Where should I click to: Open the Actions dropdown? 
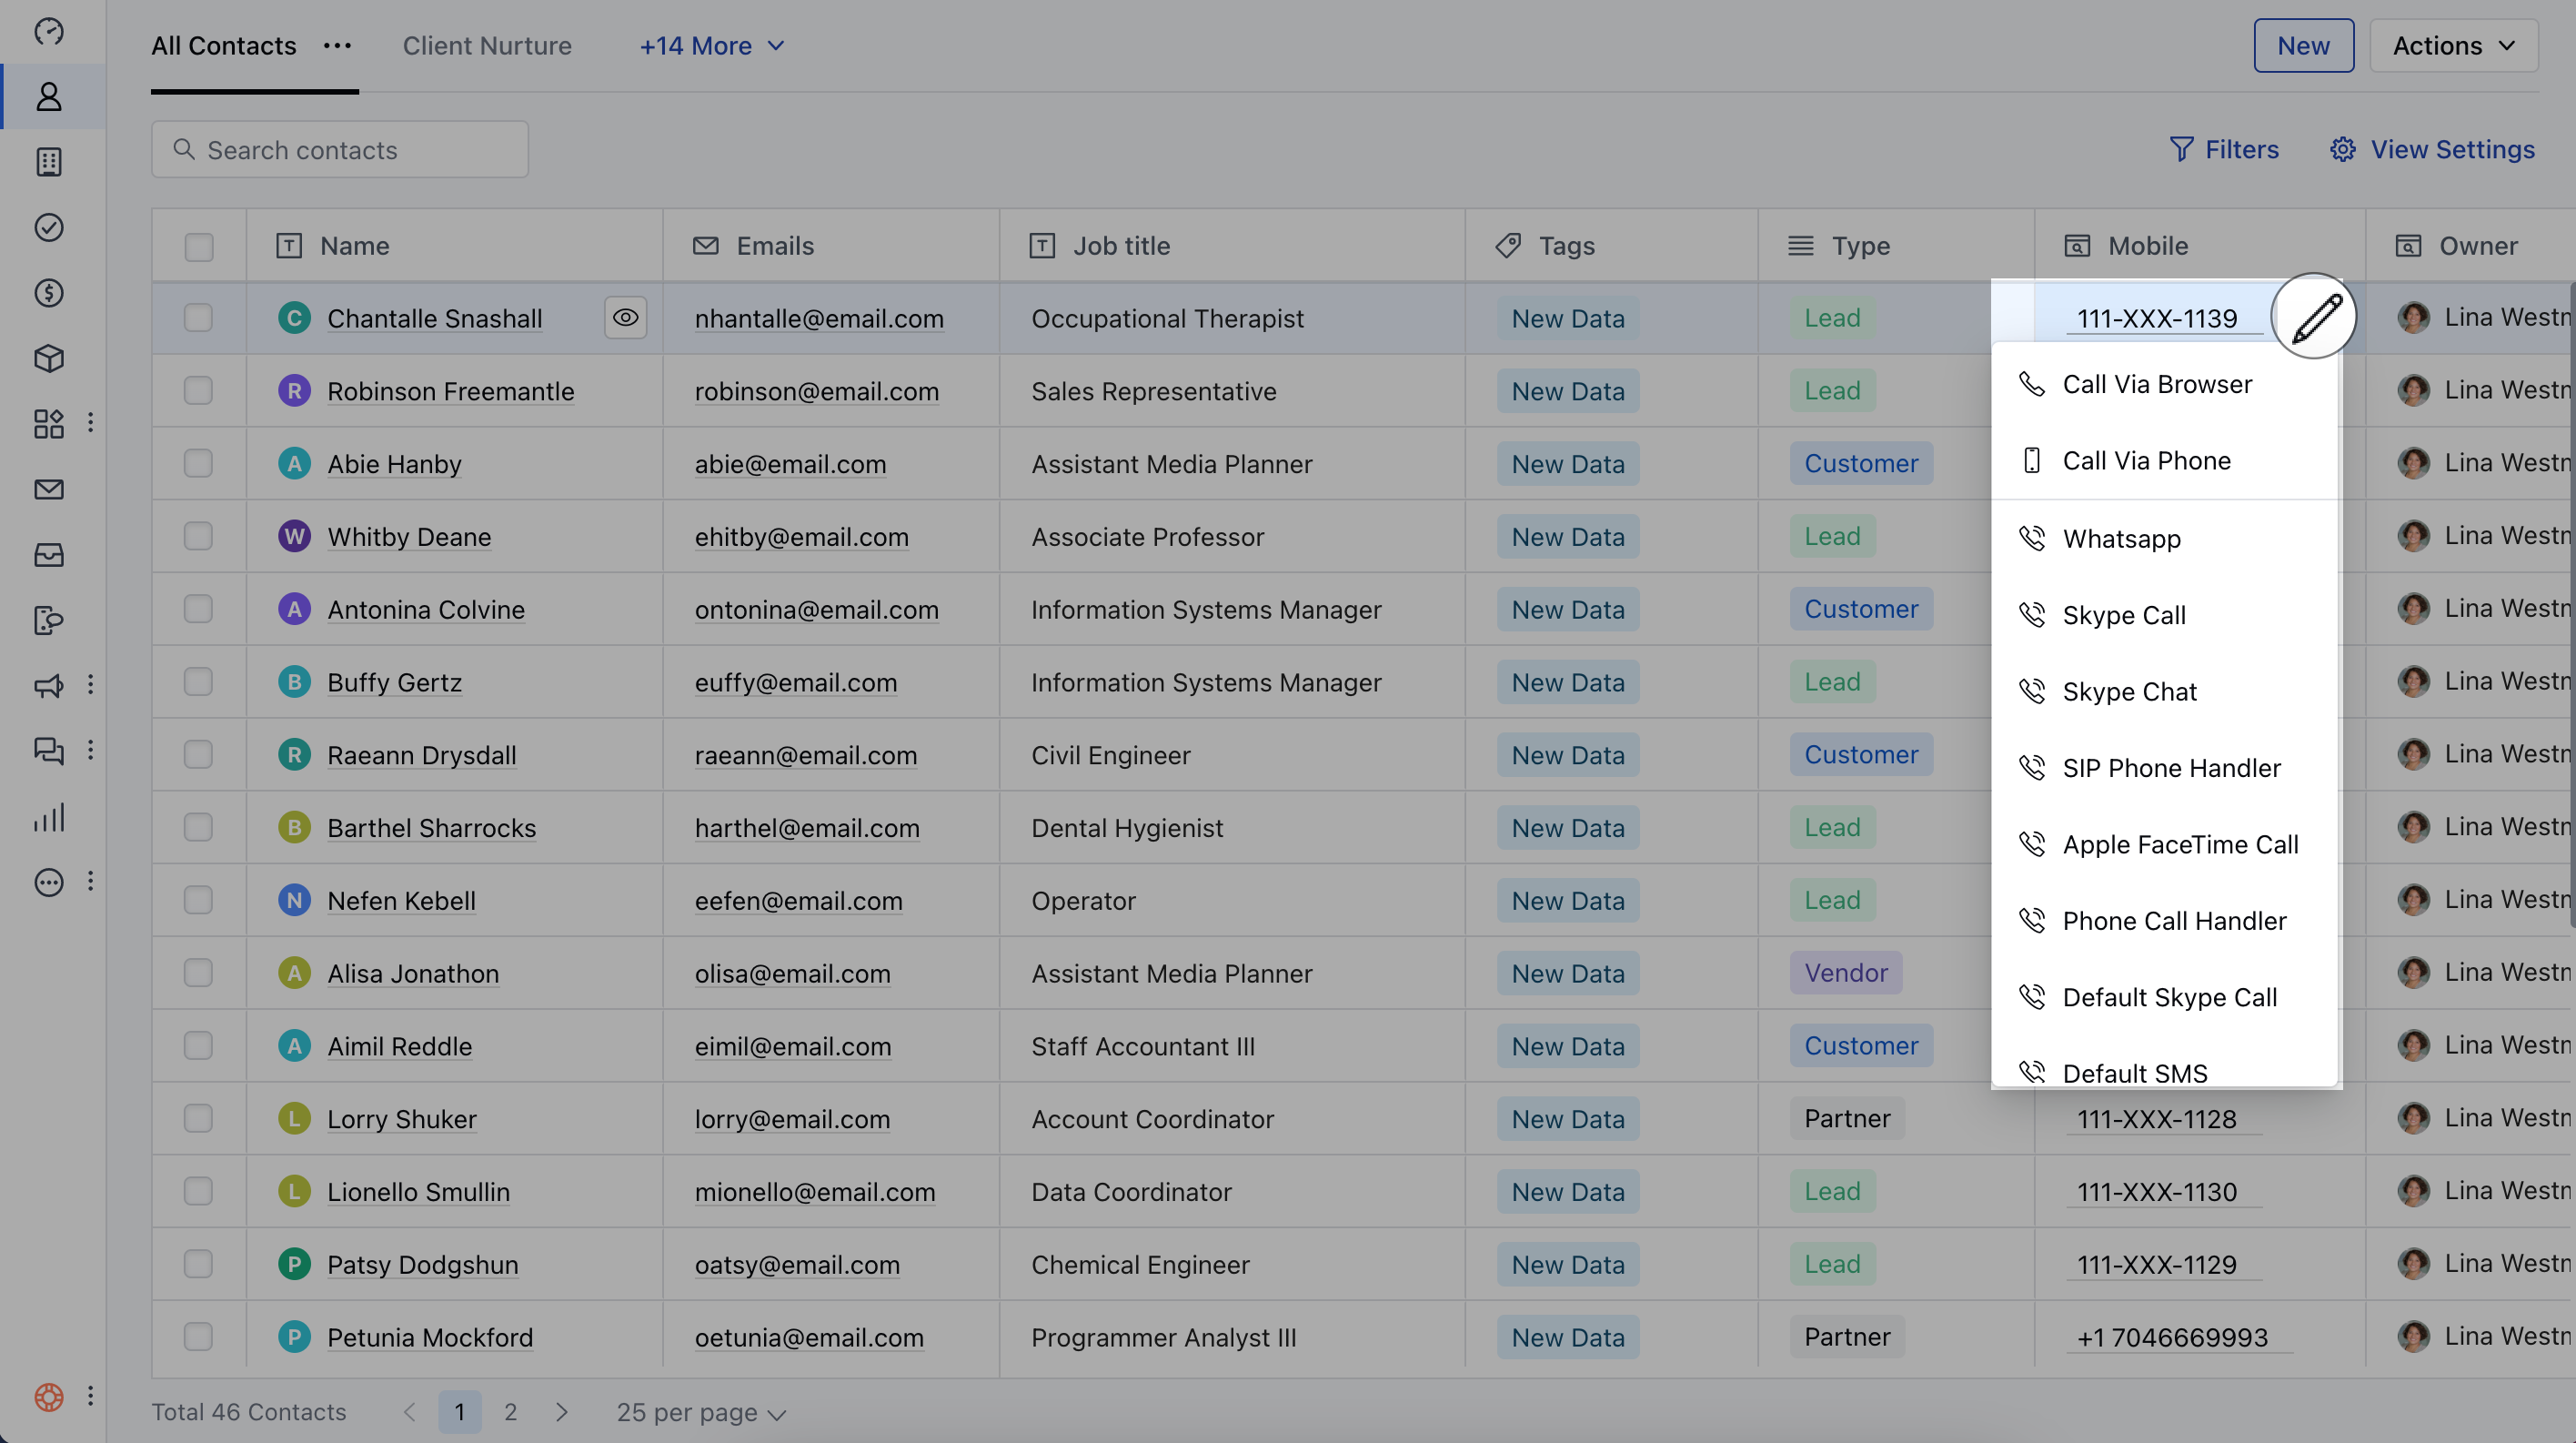[x=2453, y=46]
